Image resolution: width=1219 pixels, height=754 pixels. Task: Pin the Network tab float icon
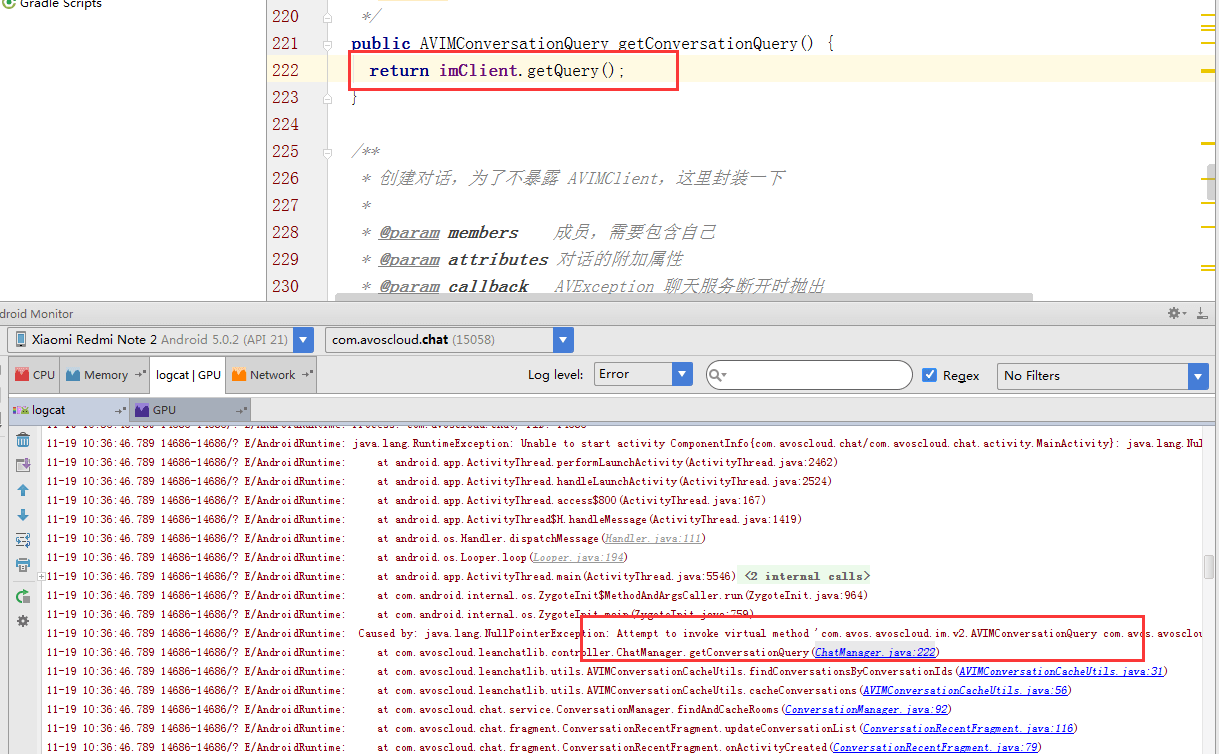tap(307, 375)
